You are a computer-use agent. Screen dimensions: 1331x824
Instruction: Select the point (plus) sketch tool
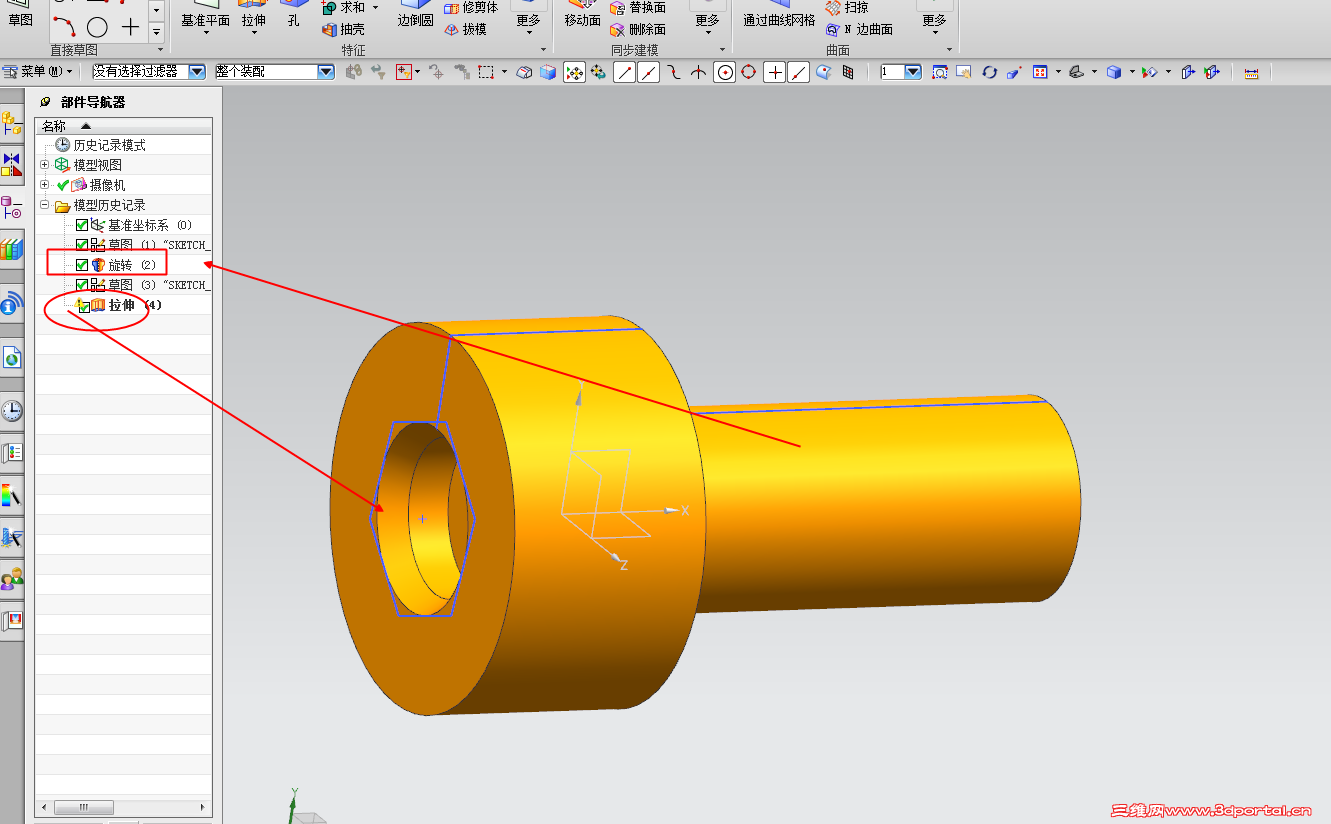tap(131, 27)
